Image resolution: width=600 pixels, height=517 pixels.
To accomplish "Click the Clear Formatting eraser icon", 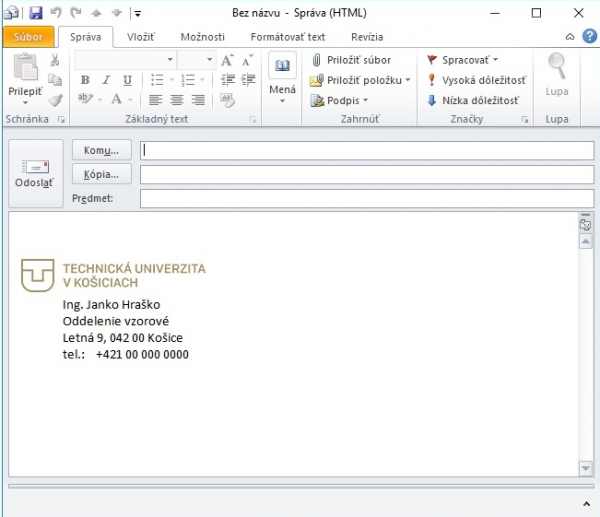I will coord(227,100).
